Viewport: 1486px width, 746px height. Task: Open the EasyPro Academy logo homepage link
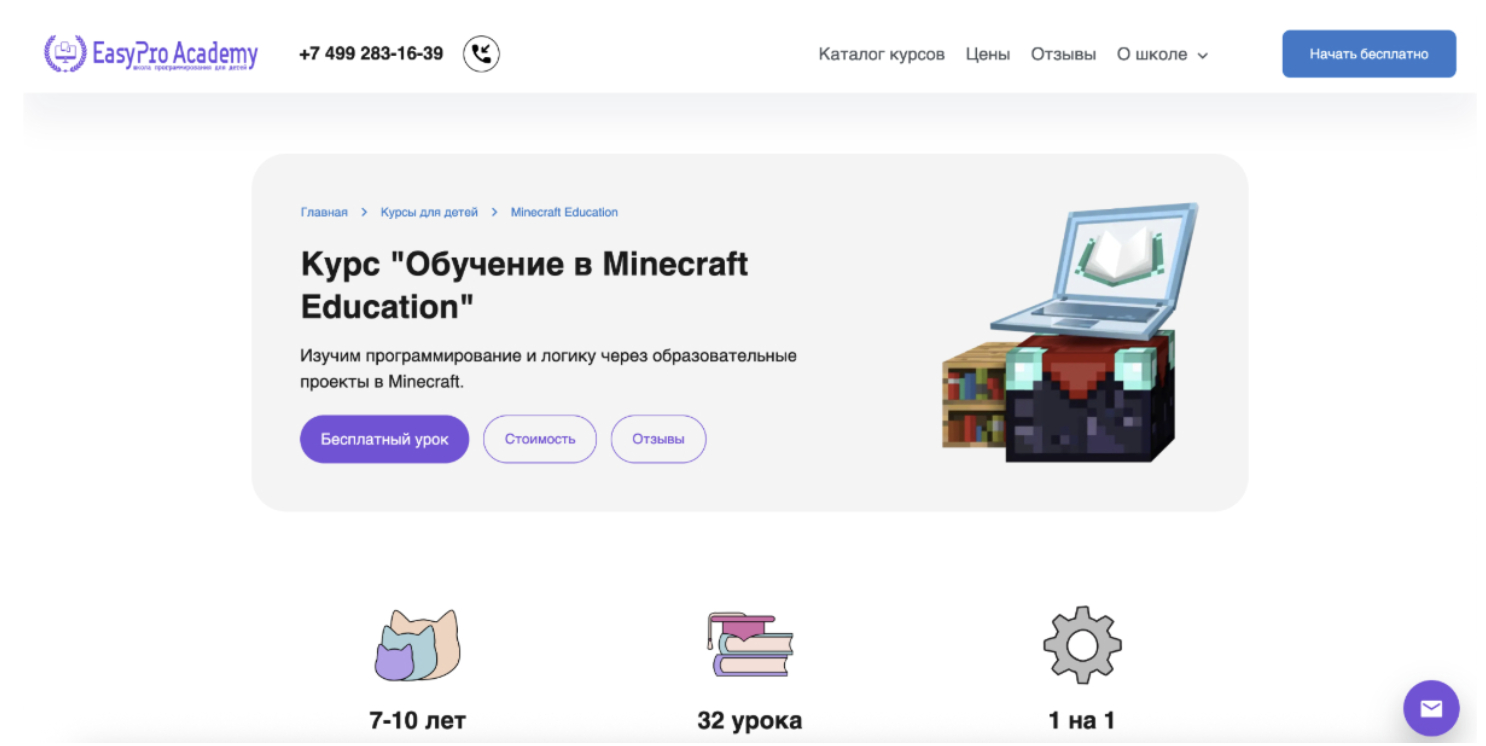coord(151,54)
